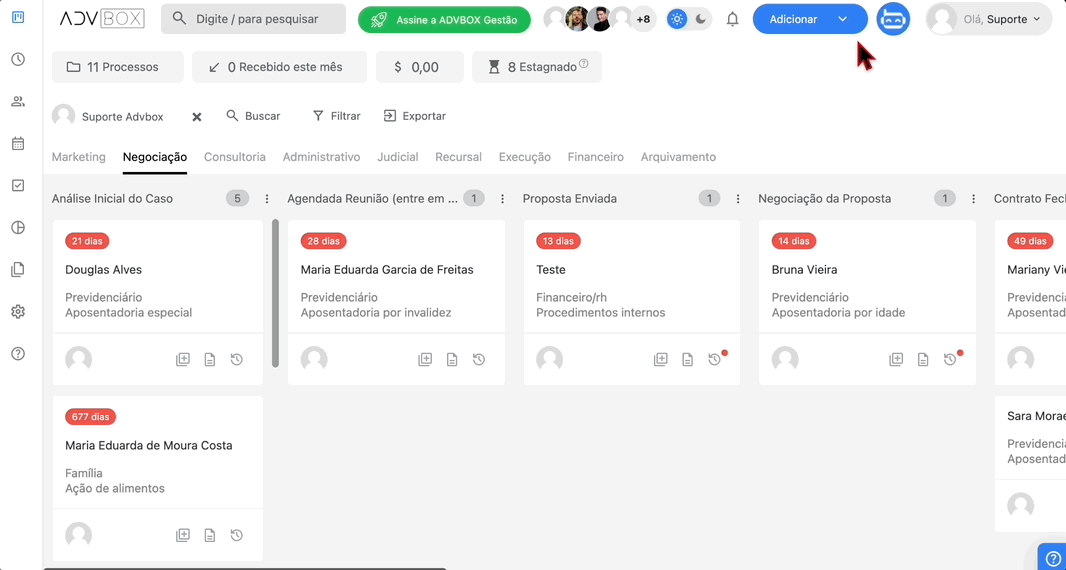Remove Suporte Advbox filter with X

196,117
